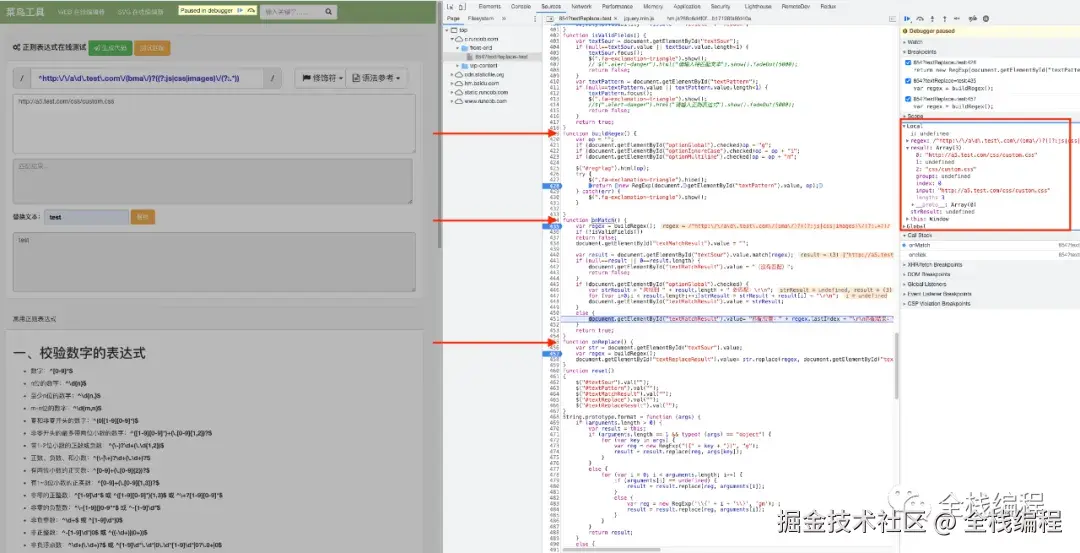1080x553 pixels.
Task: Click line 435 breakpoint marker in gutter
Action: (553, 226)
